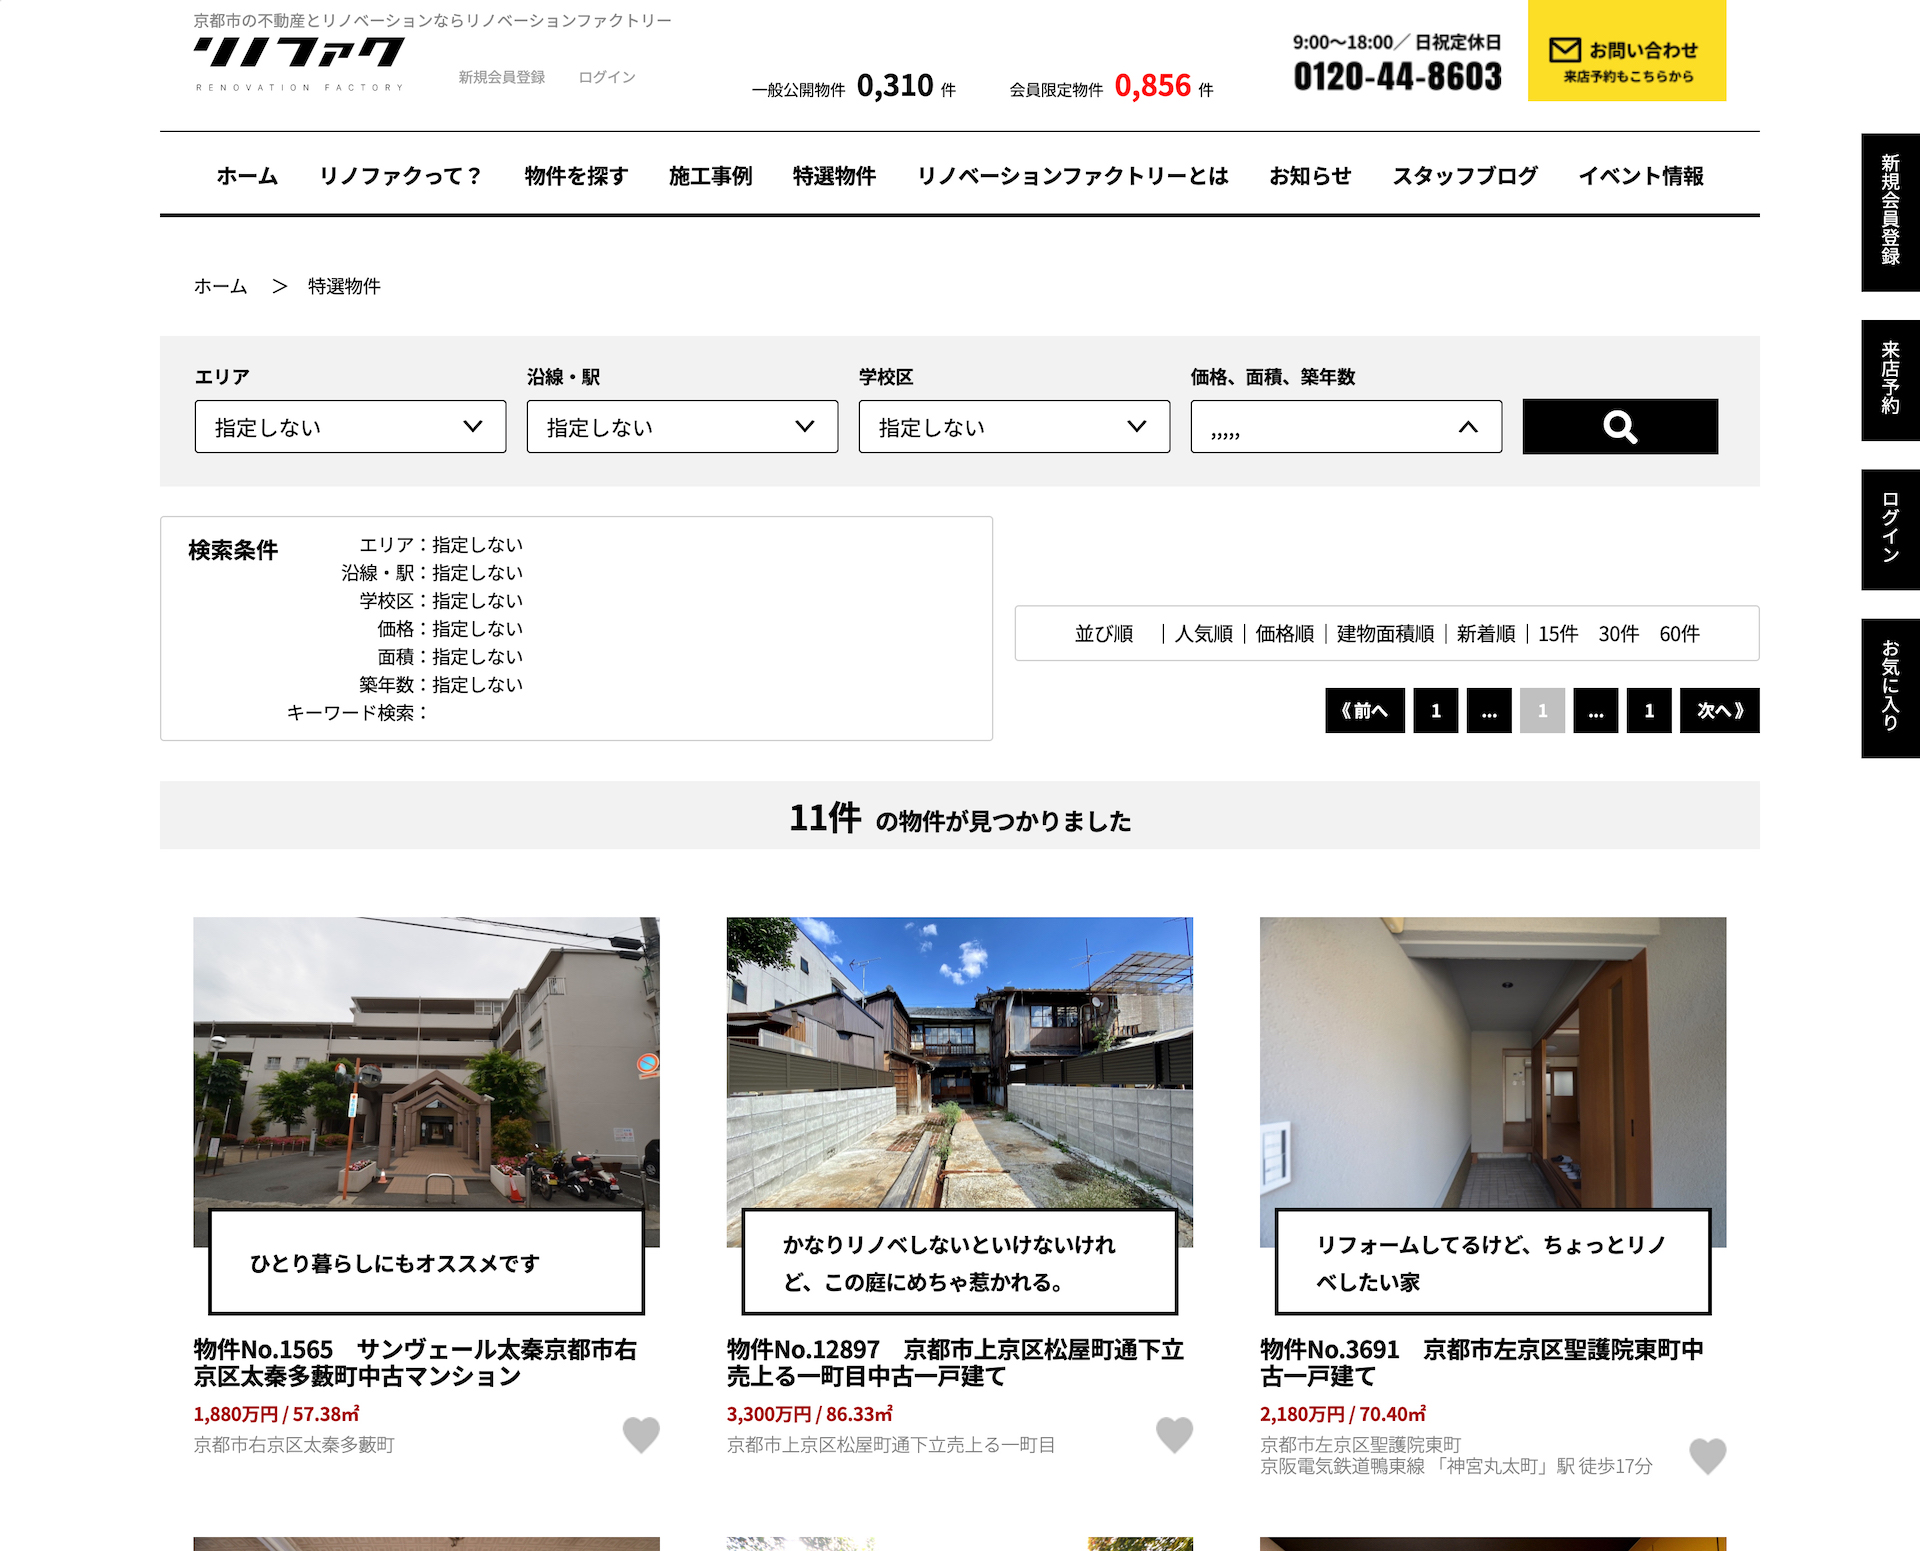1920x1551 pixels.
Task: Favorite 物件No.12897 with heart icon
Action: 1174,1435
